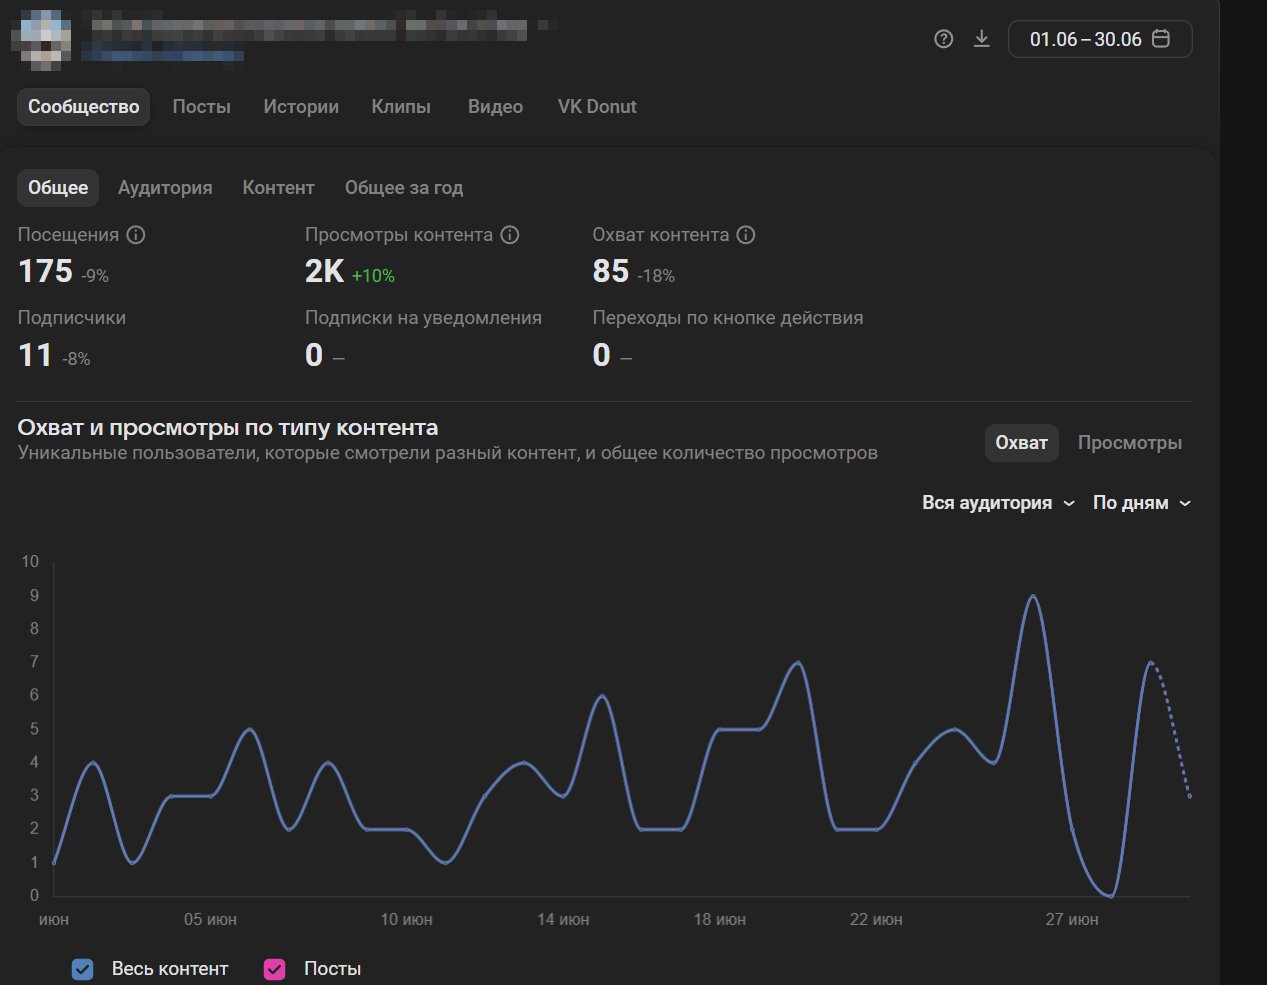Image resolution: width=1267 pixels, height=985 pixels.
Task: Uncheck the Весь контент checkbox
Action: tap(83, 969)
